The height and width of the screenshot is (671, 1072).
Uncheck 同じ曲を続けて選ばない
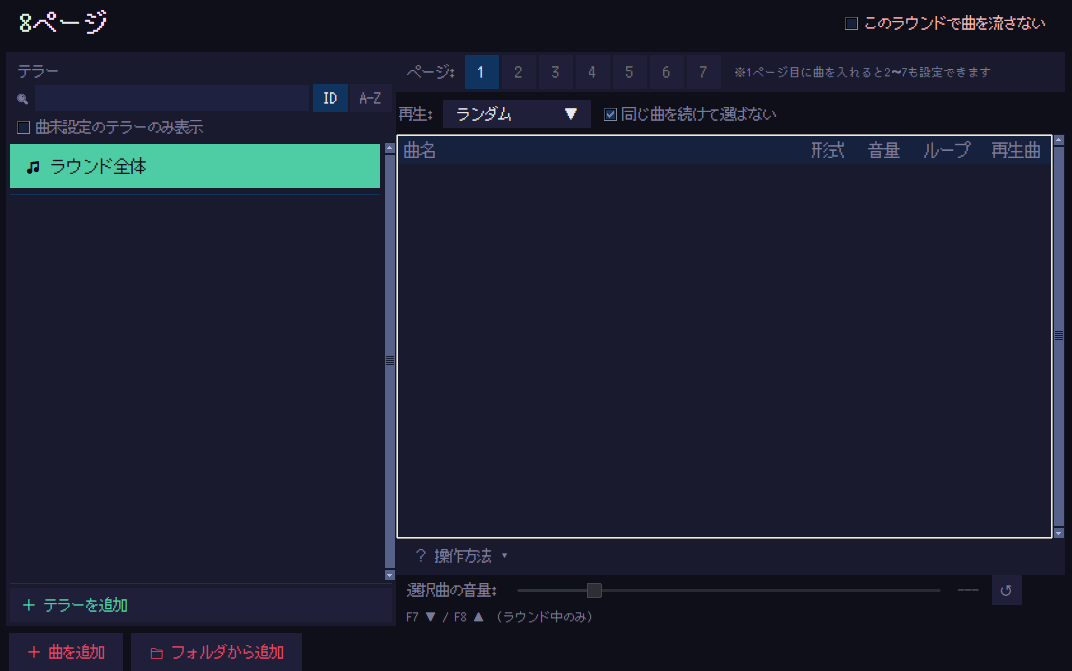611,114
